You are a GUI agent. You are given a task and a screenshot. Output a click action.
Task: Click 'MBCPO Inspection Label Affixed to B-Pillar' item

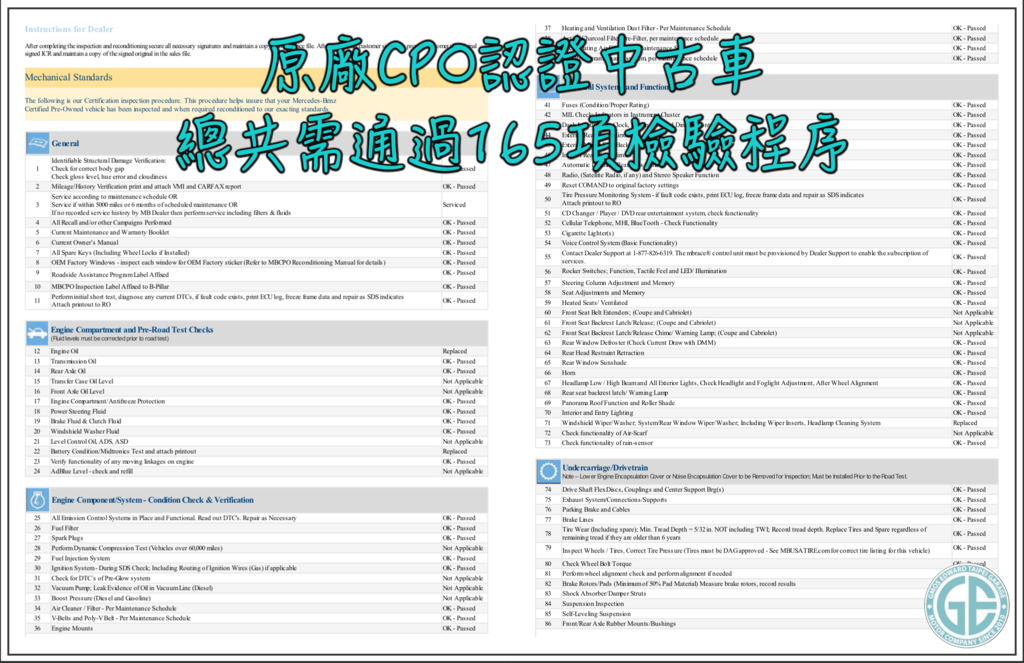click(110, 287)
